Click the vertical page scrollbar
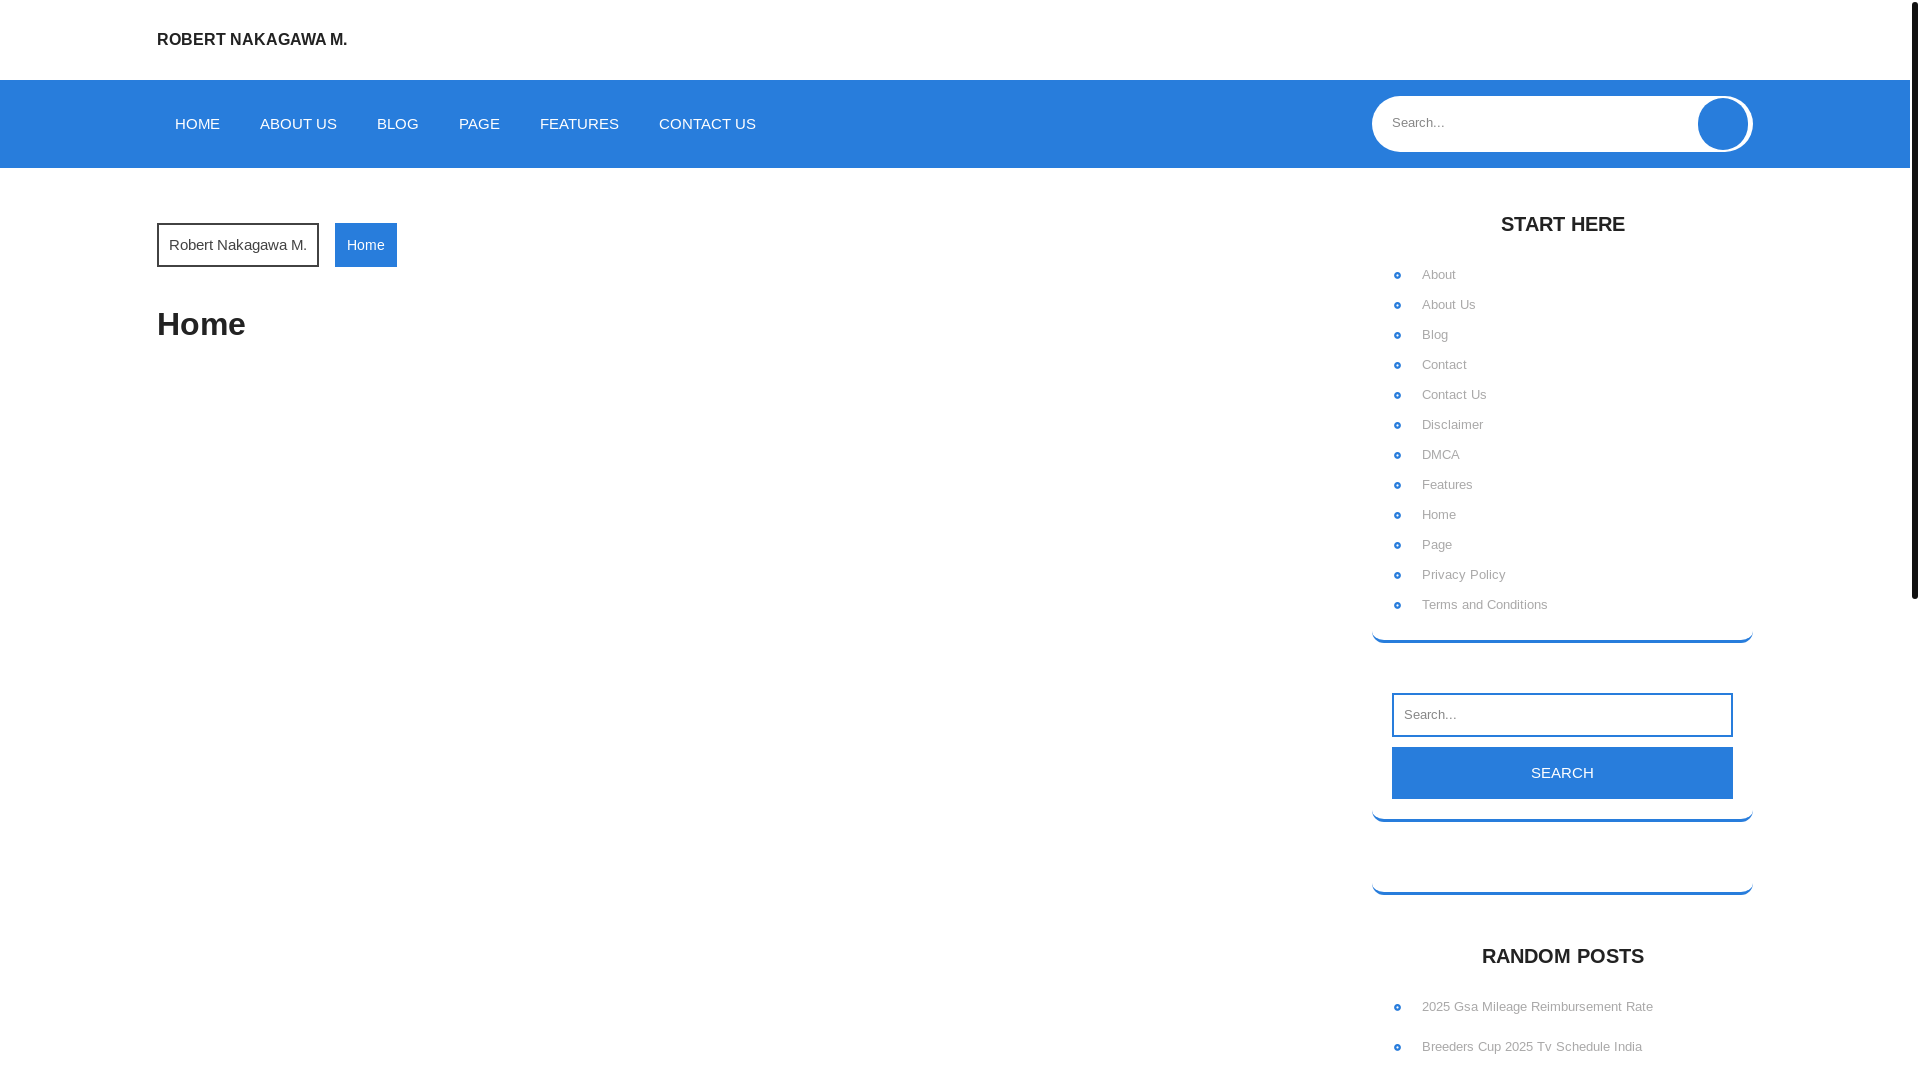Screen dimensions: 1920x1080 1914,300
